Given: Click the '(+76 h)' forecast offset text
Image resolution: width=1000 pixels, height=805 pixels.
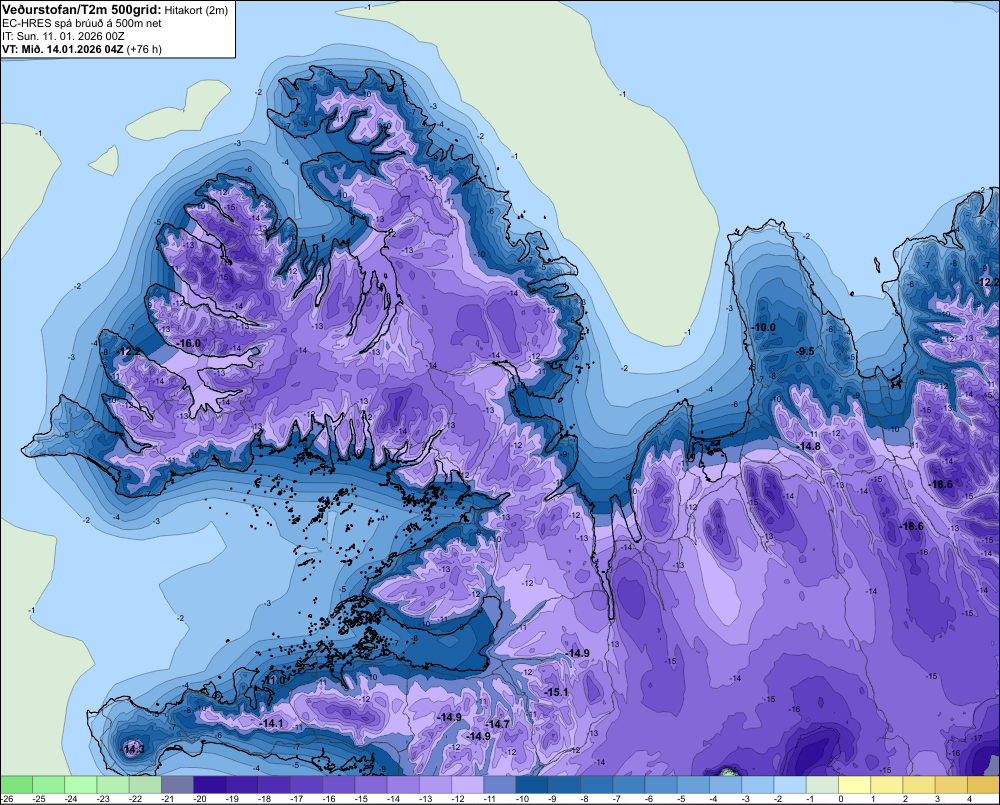Looking at the screenshot, I should tap(144, 49).
